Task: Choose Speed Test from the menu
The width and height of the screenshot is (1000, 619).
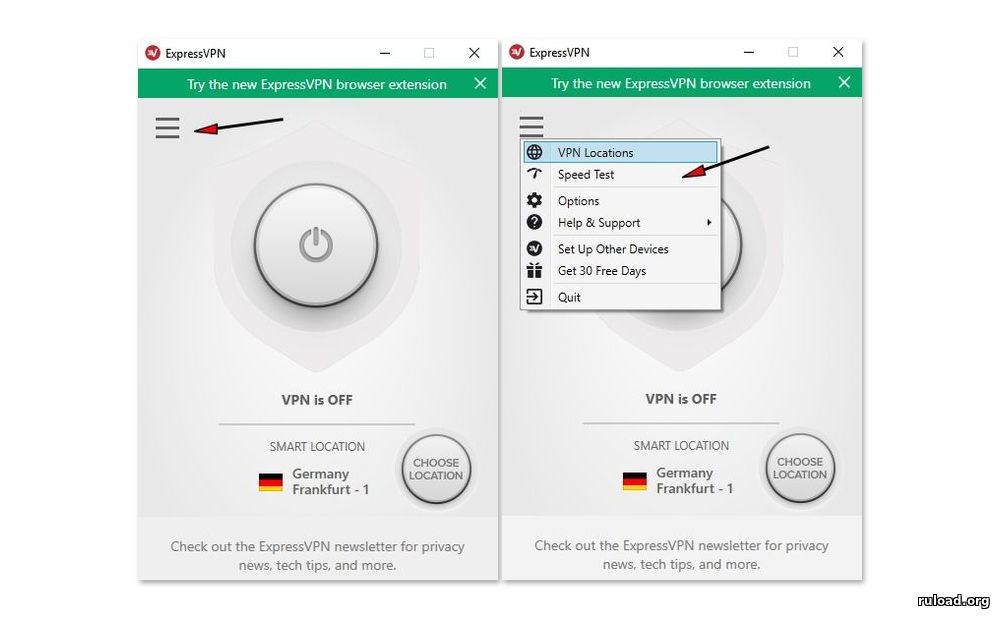Action: [621, 175]
